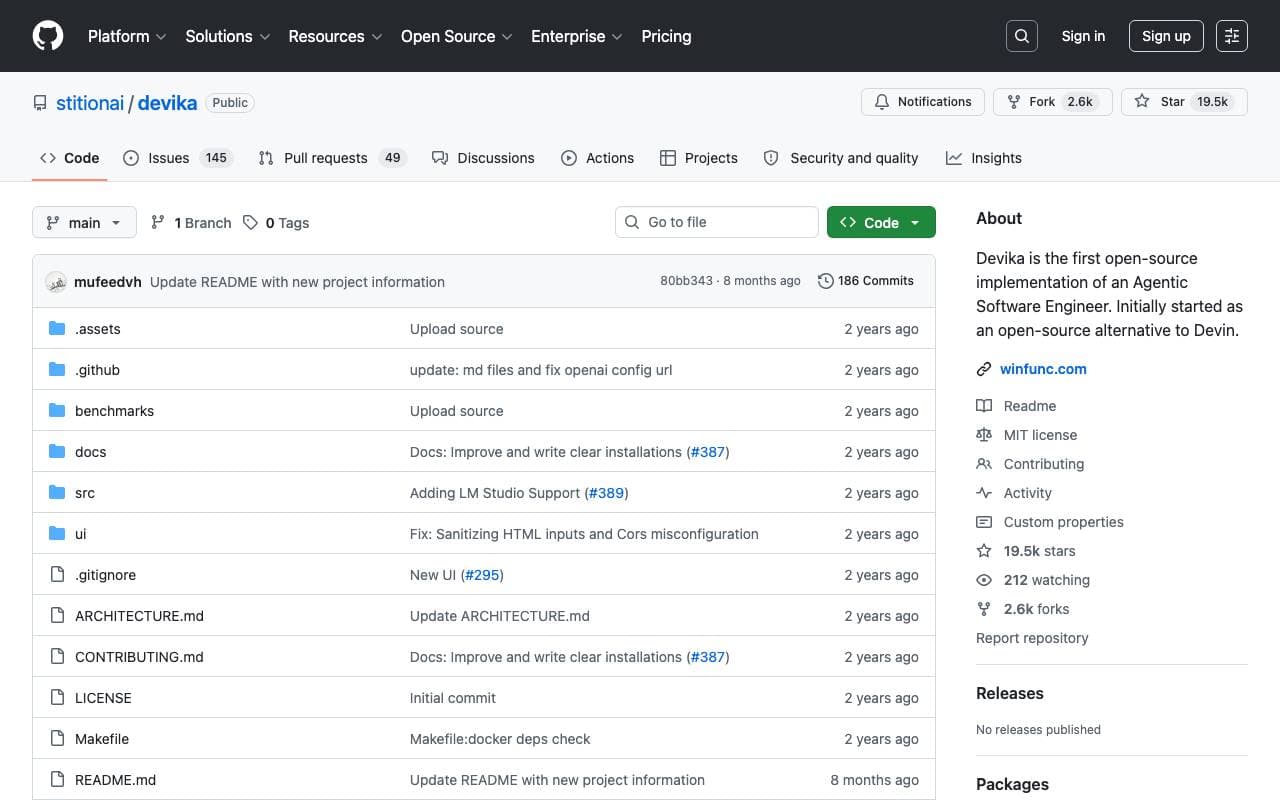Click the link icon beside winfunc.com
The image size is (1280, 800).
click(984, 369)
